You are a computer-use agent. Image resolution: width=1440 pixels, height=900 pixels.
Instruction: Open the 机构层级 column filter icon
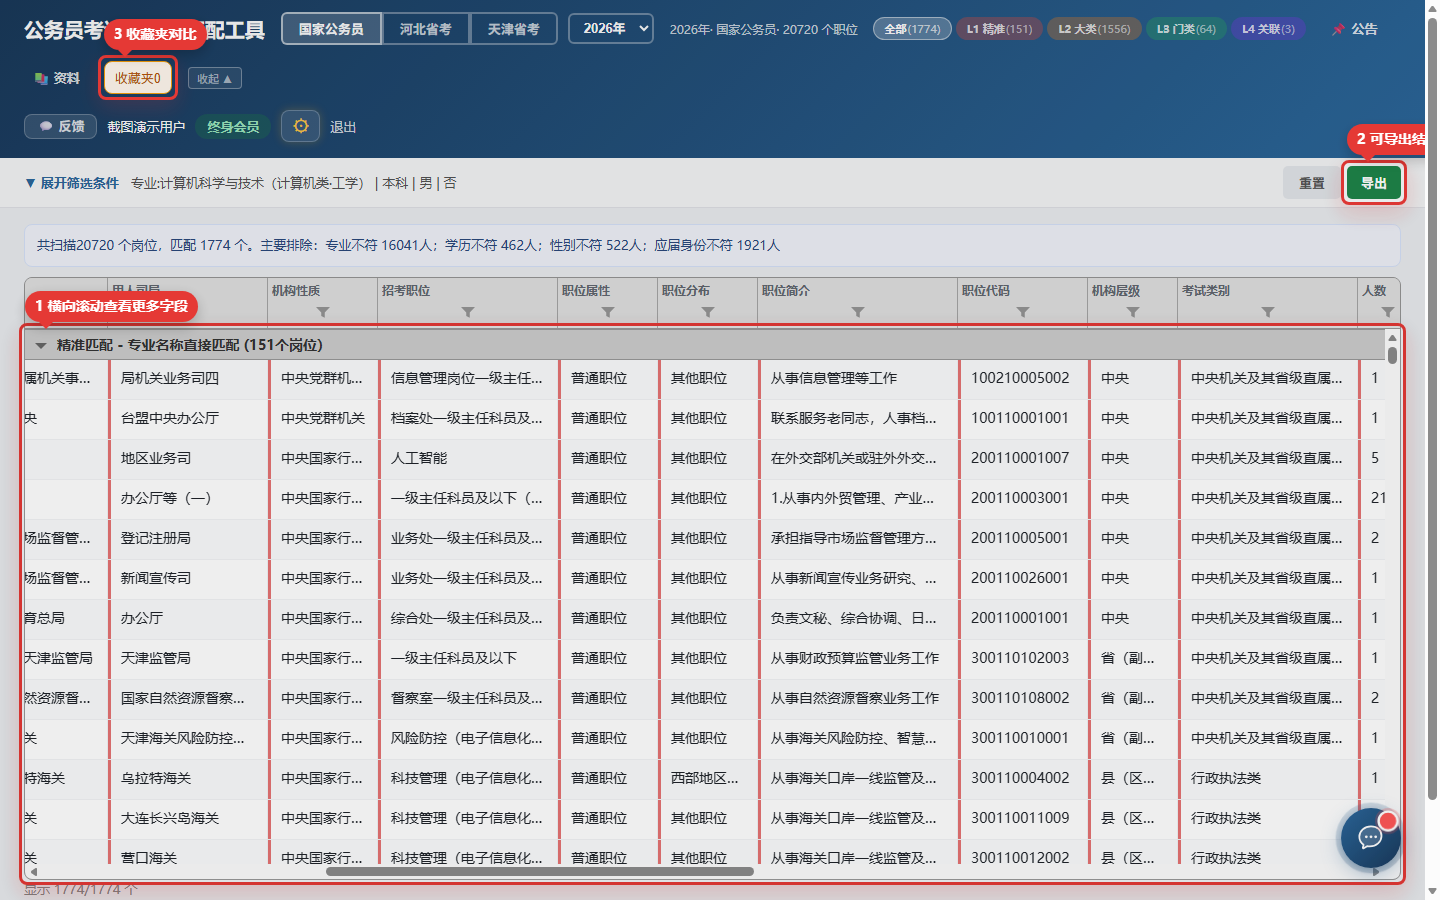1133,312
